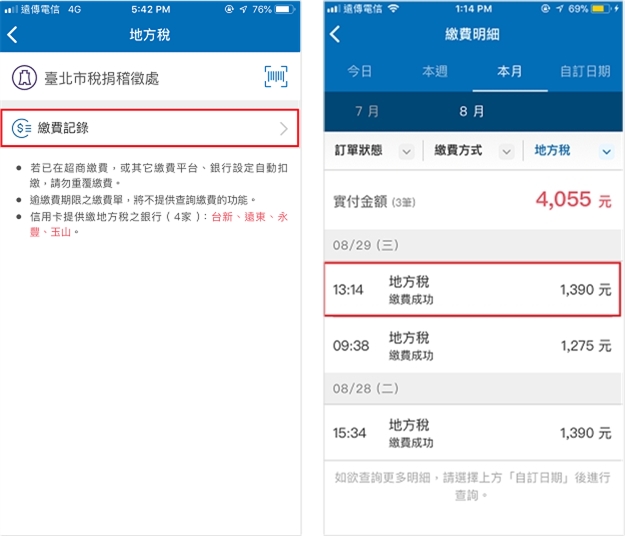Choose 8 月 in month selector
Screen dimensions: 625x536
pos(472,111)
